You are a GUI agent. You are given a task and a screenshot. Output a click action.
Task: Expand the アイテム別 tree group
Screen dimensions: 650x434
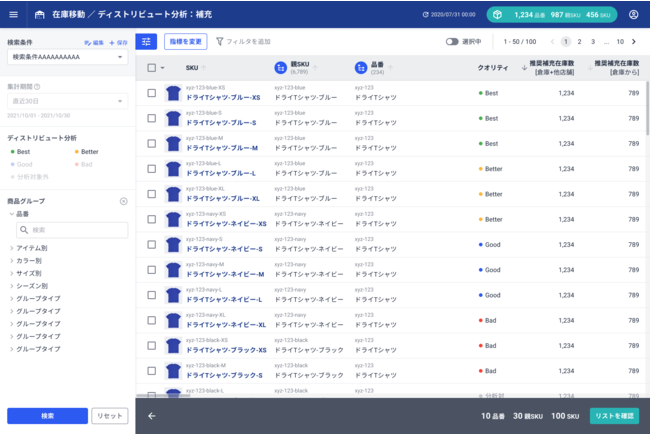point(11,246)
